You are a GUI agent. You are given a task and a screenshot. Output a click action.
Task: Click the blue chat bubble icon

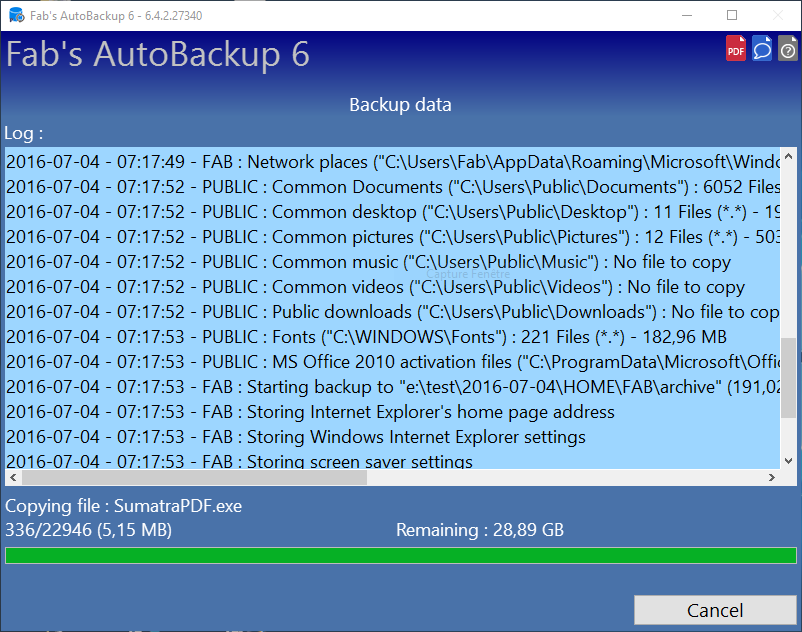(762, 49)
